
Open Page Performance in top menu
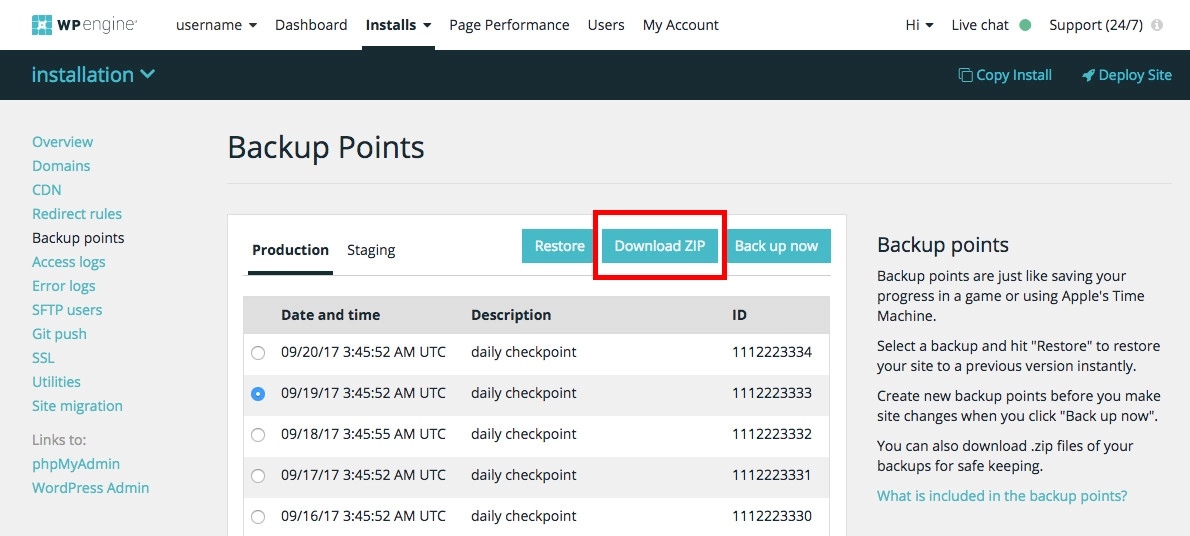[509, 25]
